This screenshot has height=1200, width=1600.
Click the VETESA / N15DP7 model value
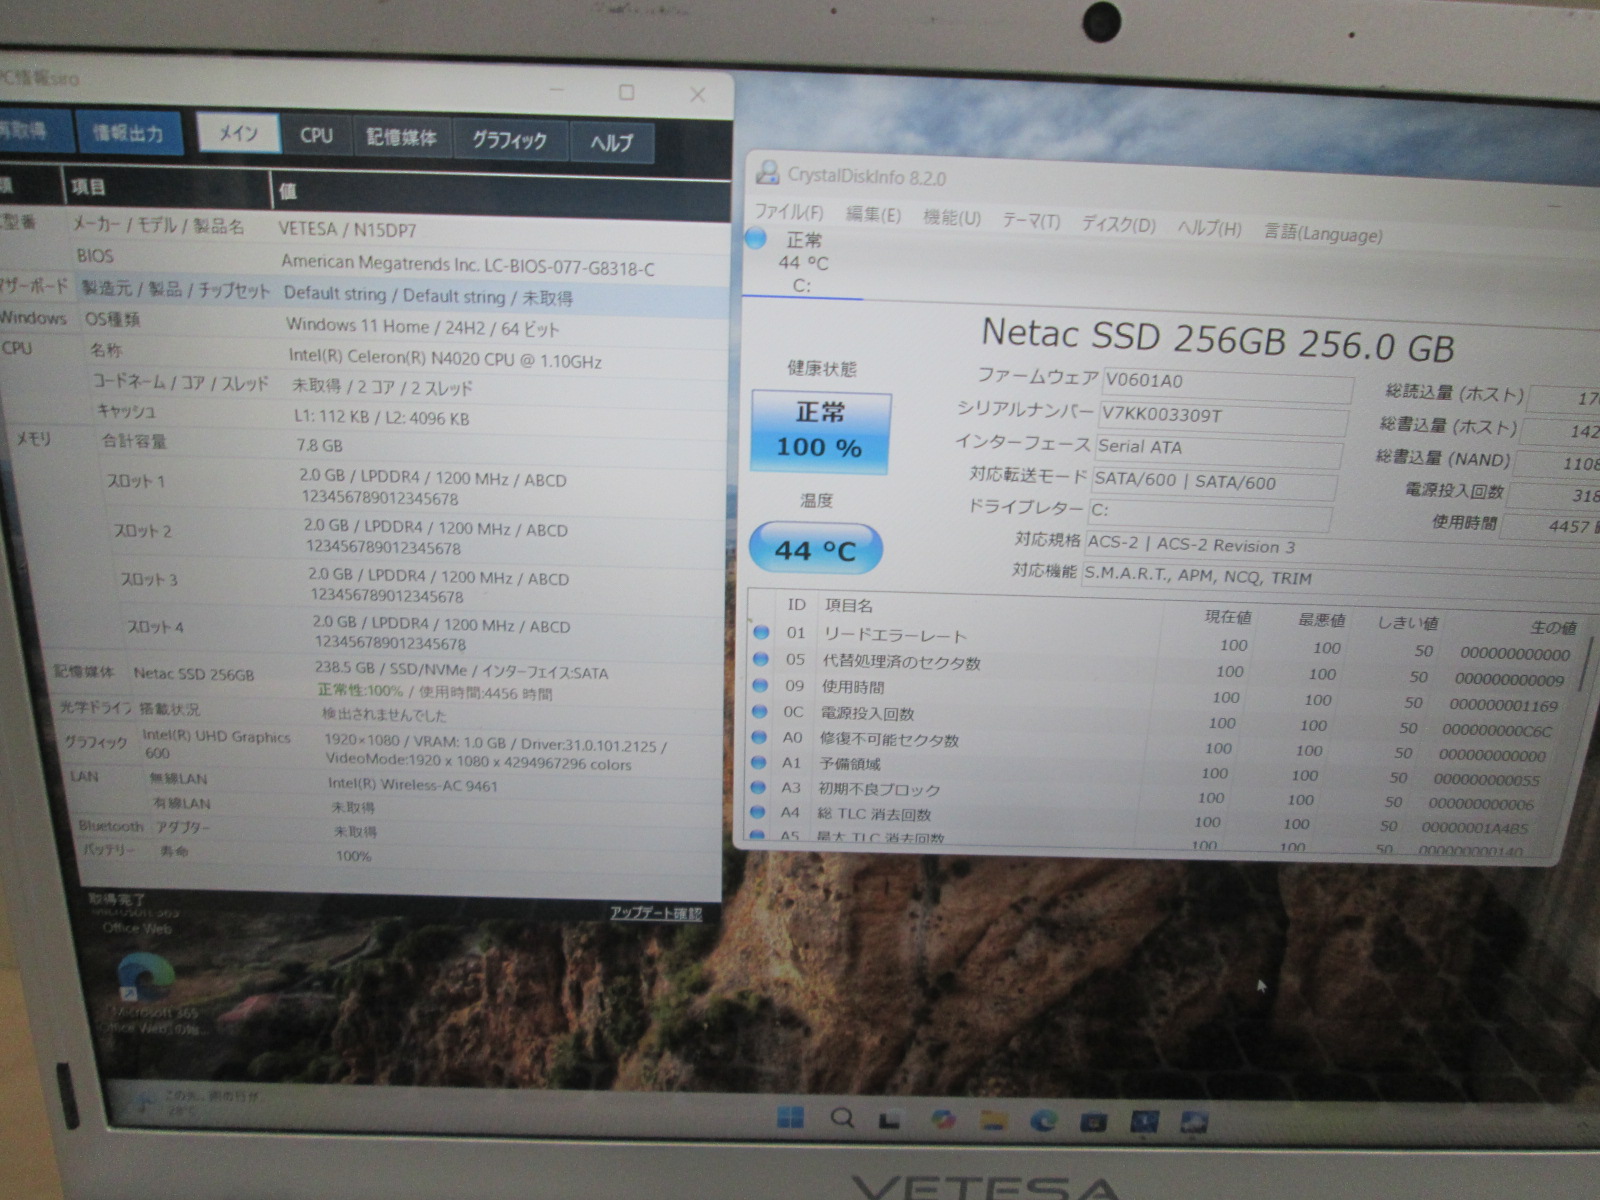point(347,230)
